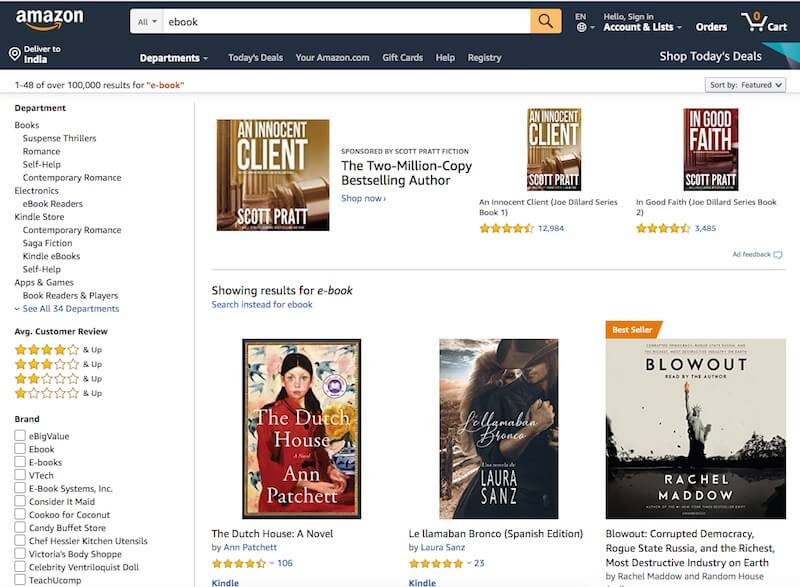Select Saga Fiction department

point(47,243)
